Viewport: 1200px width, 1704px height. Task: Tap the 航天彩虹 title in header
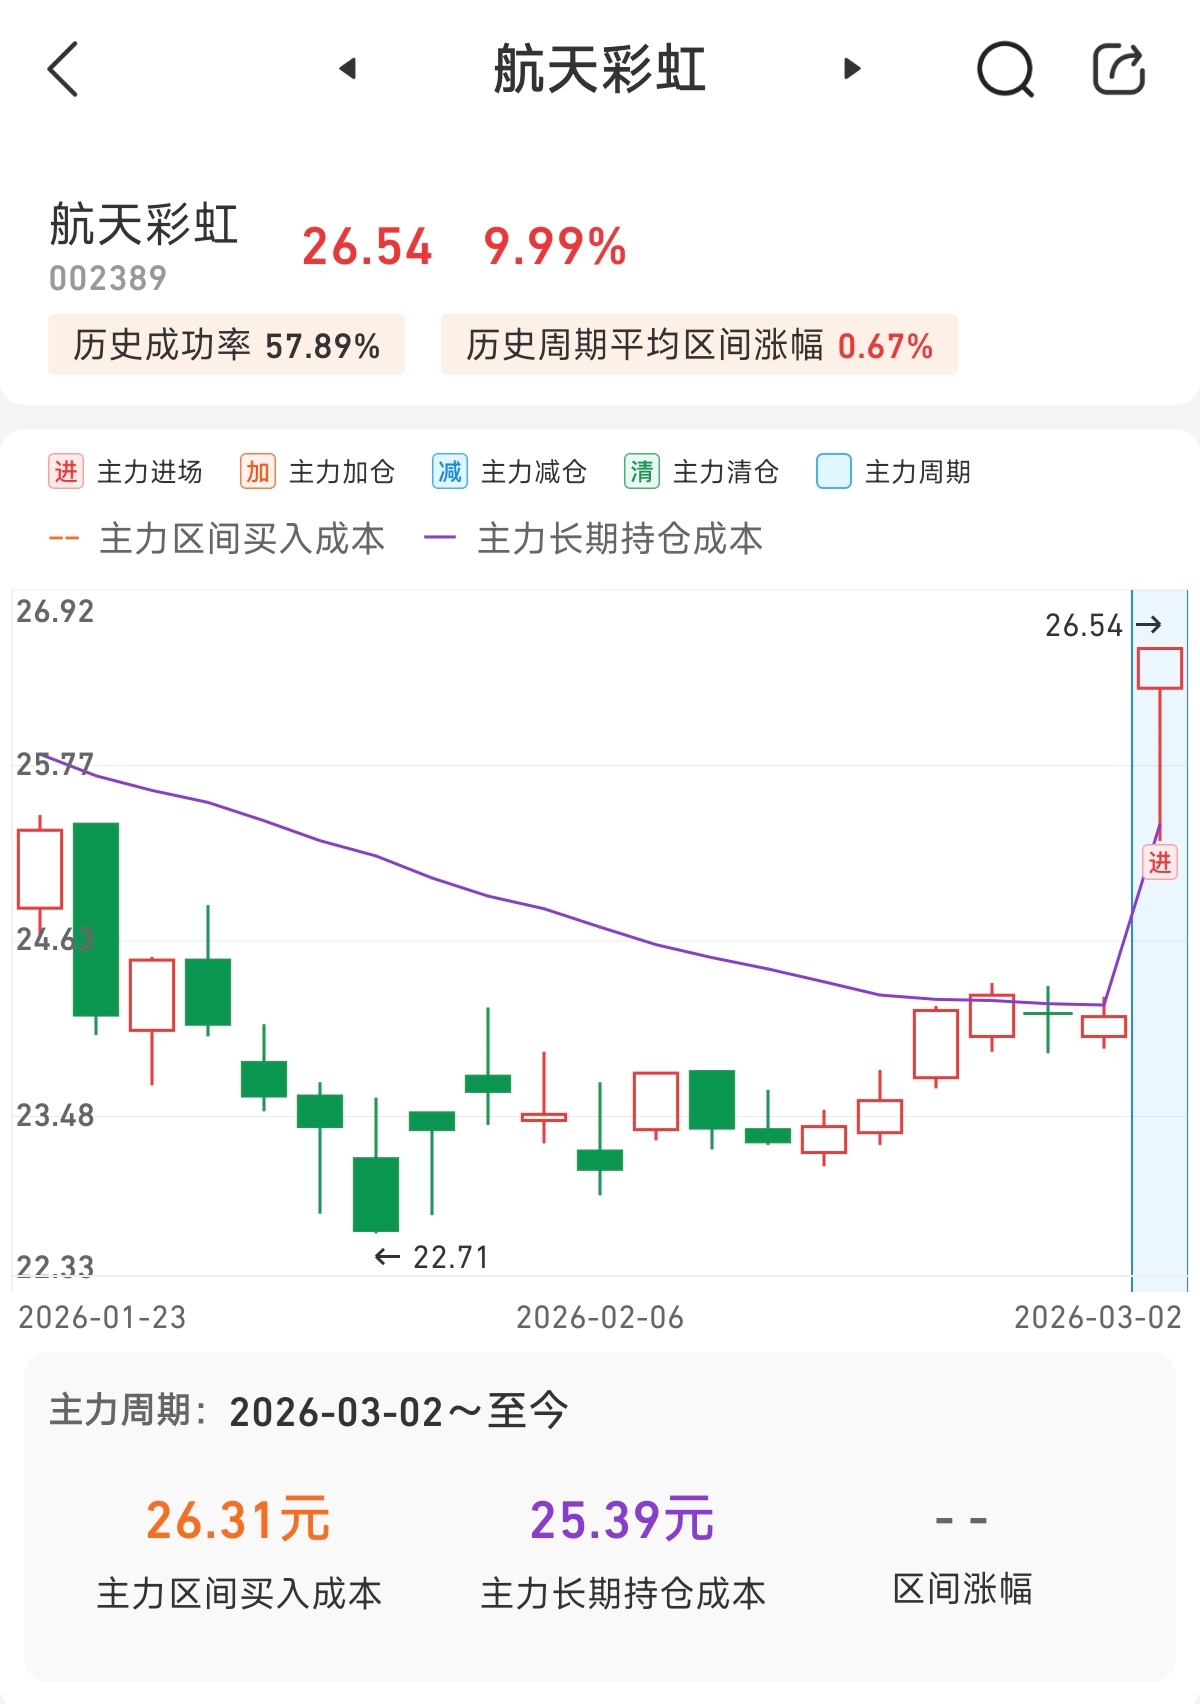600,69
